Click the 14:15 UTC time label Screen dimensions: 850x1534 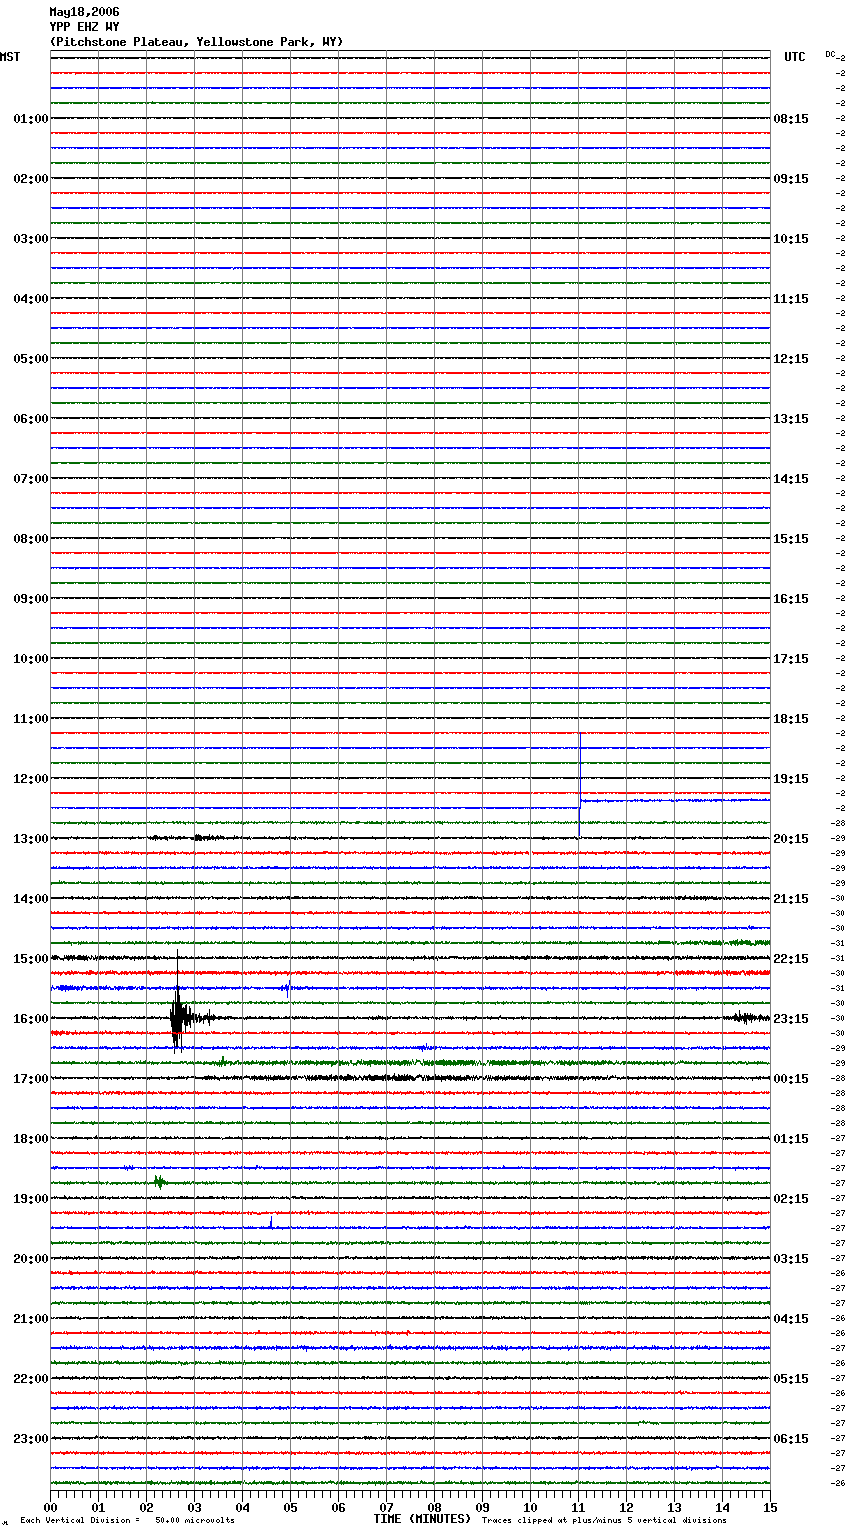click(791, 479)
